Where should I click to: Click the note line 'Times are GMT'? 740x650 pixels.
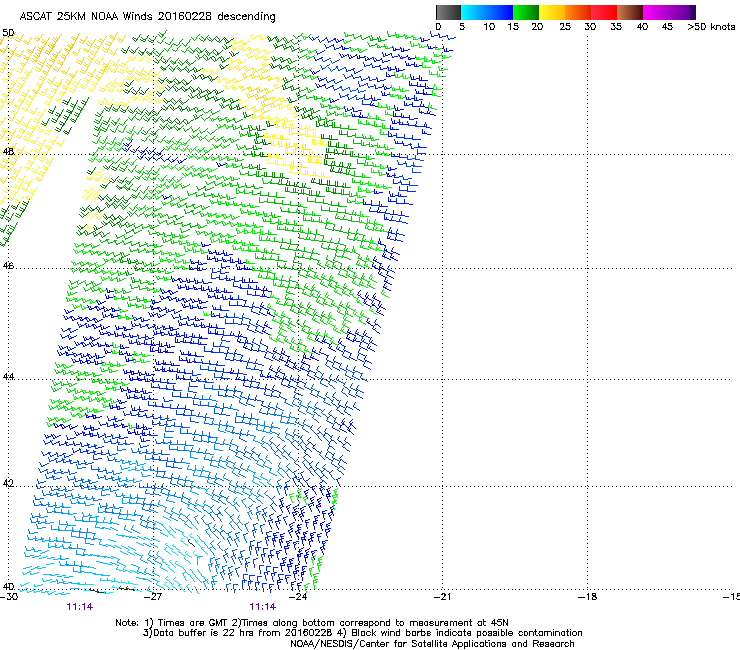click(195, 623)
